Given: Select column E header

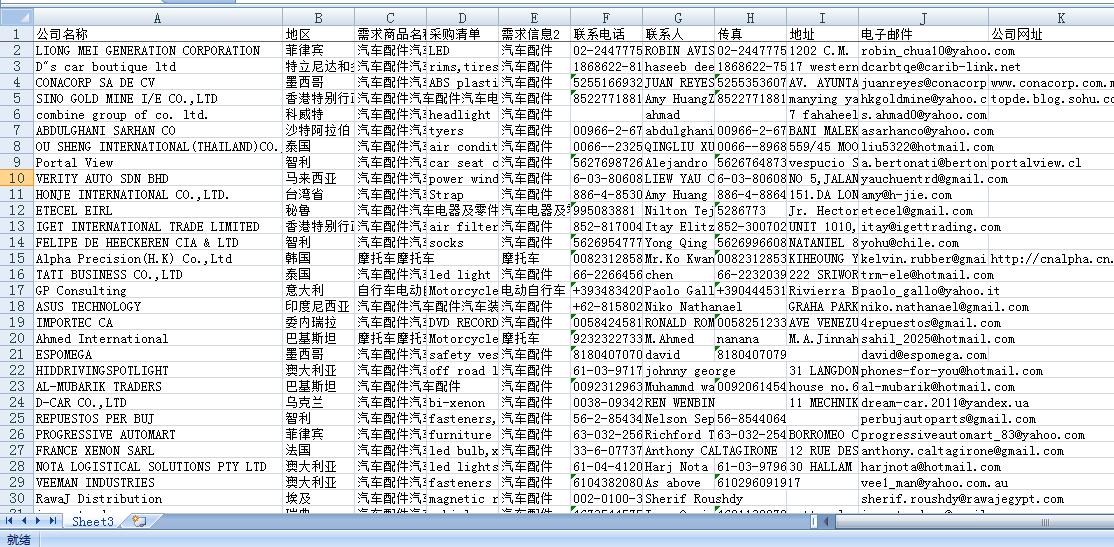Looking at the screenshot, I should [535, 18].
